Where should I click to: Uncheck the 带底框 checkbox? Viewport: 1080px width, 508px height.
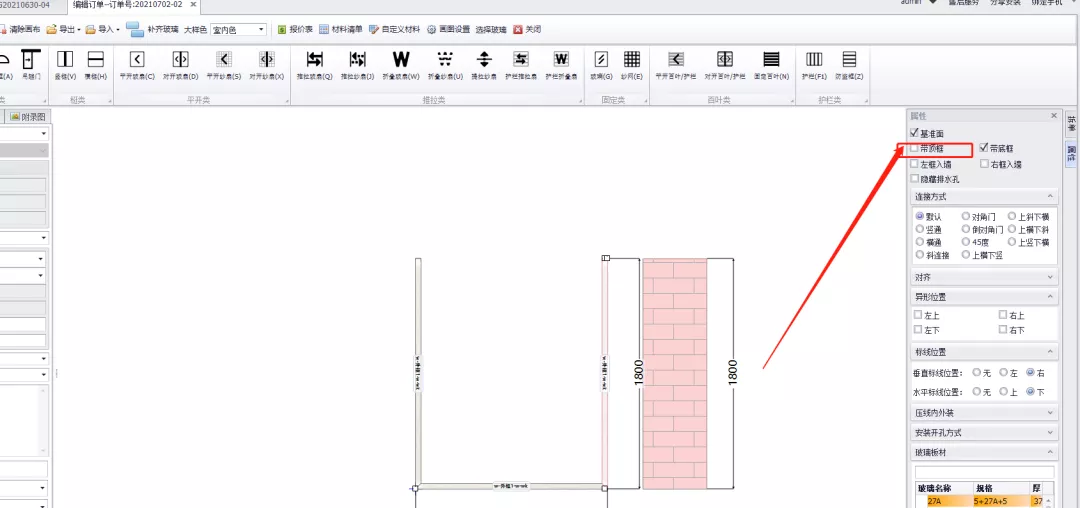pos(984,148)
